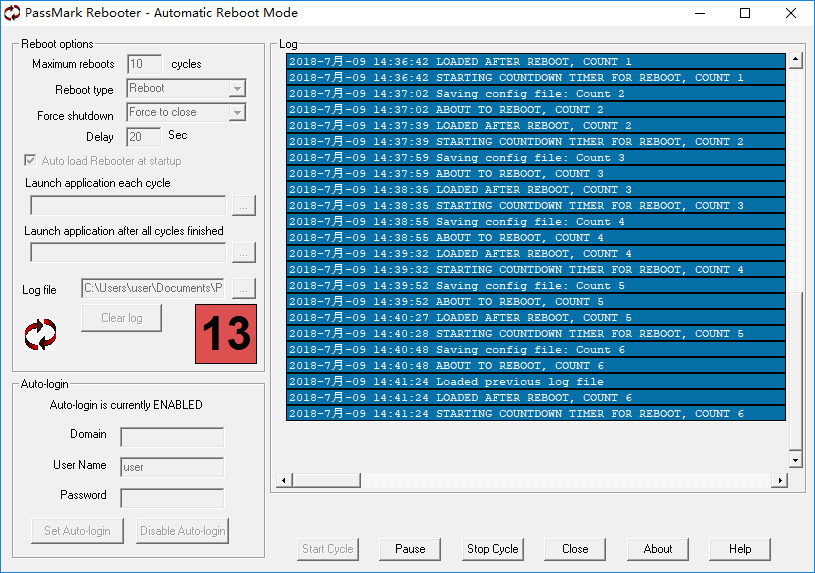The image size is (815, 573).
Task: Click the red circular reboot arrows icon
Action: pos(41,334)
